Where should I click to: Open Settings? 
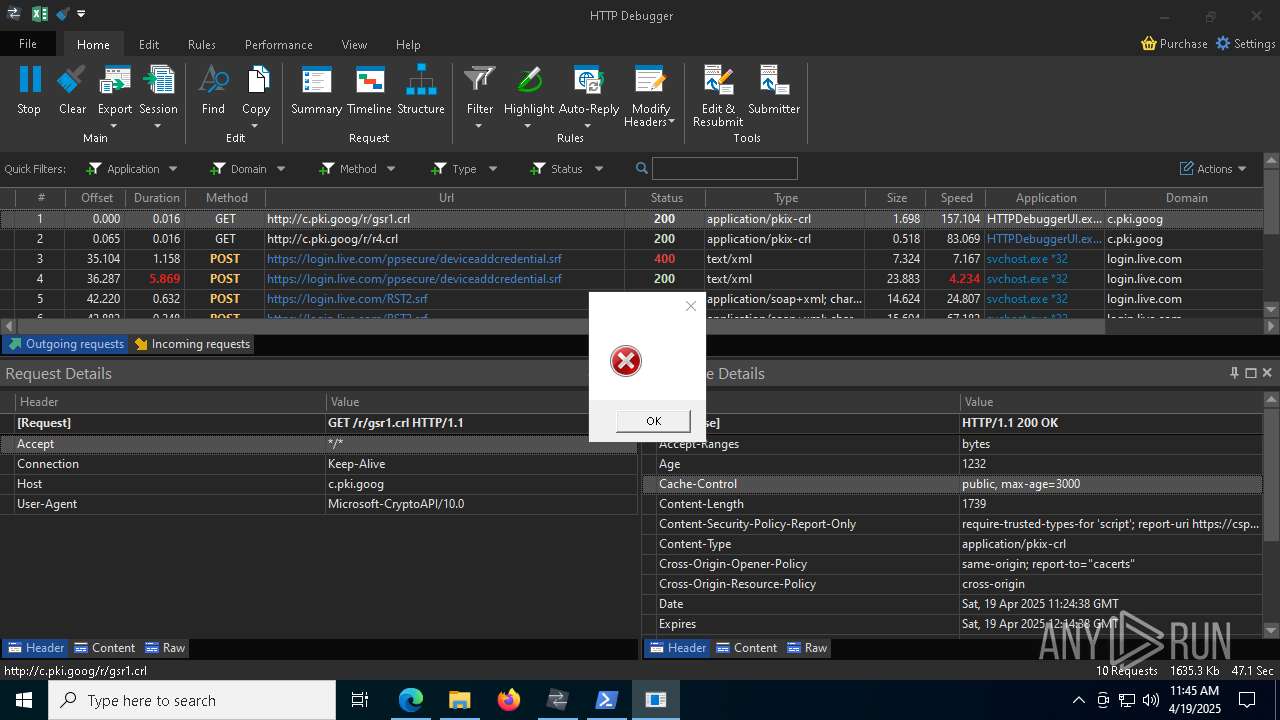pyautogui.click(x=1245, y=43)
